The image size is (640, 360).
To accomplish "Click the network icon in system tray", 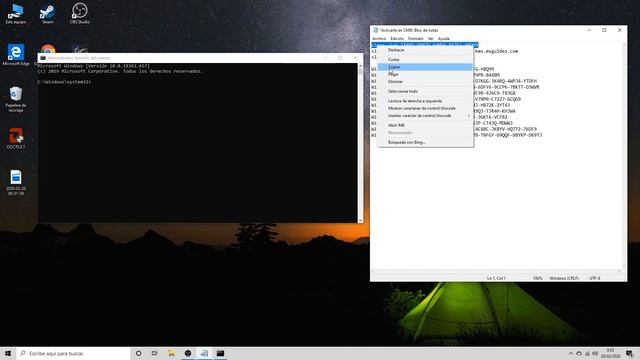I will [x=587, y=353].
